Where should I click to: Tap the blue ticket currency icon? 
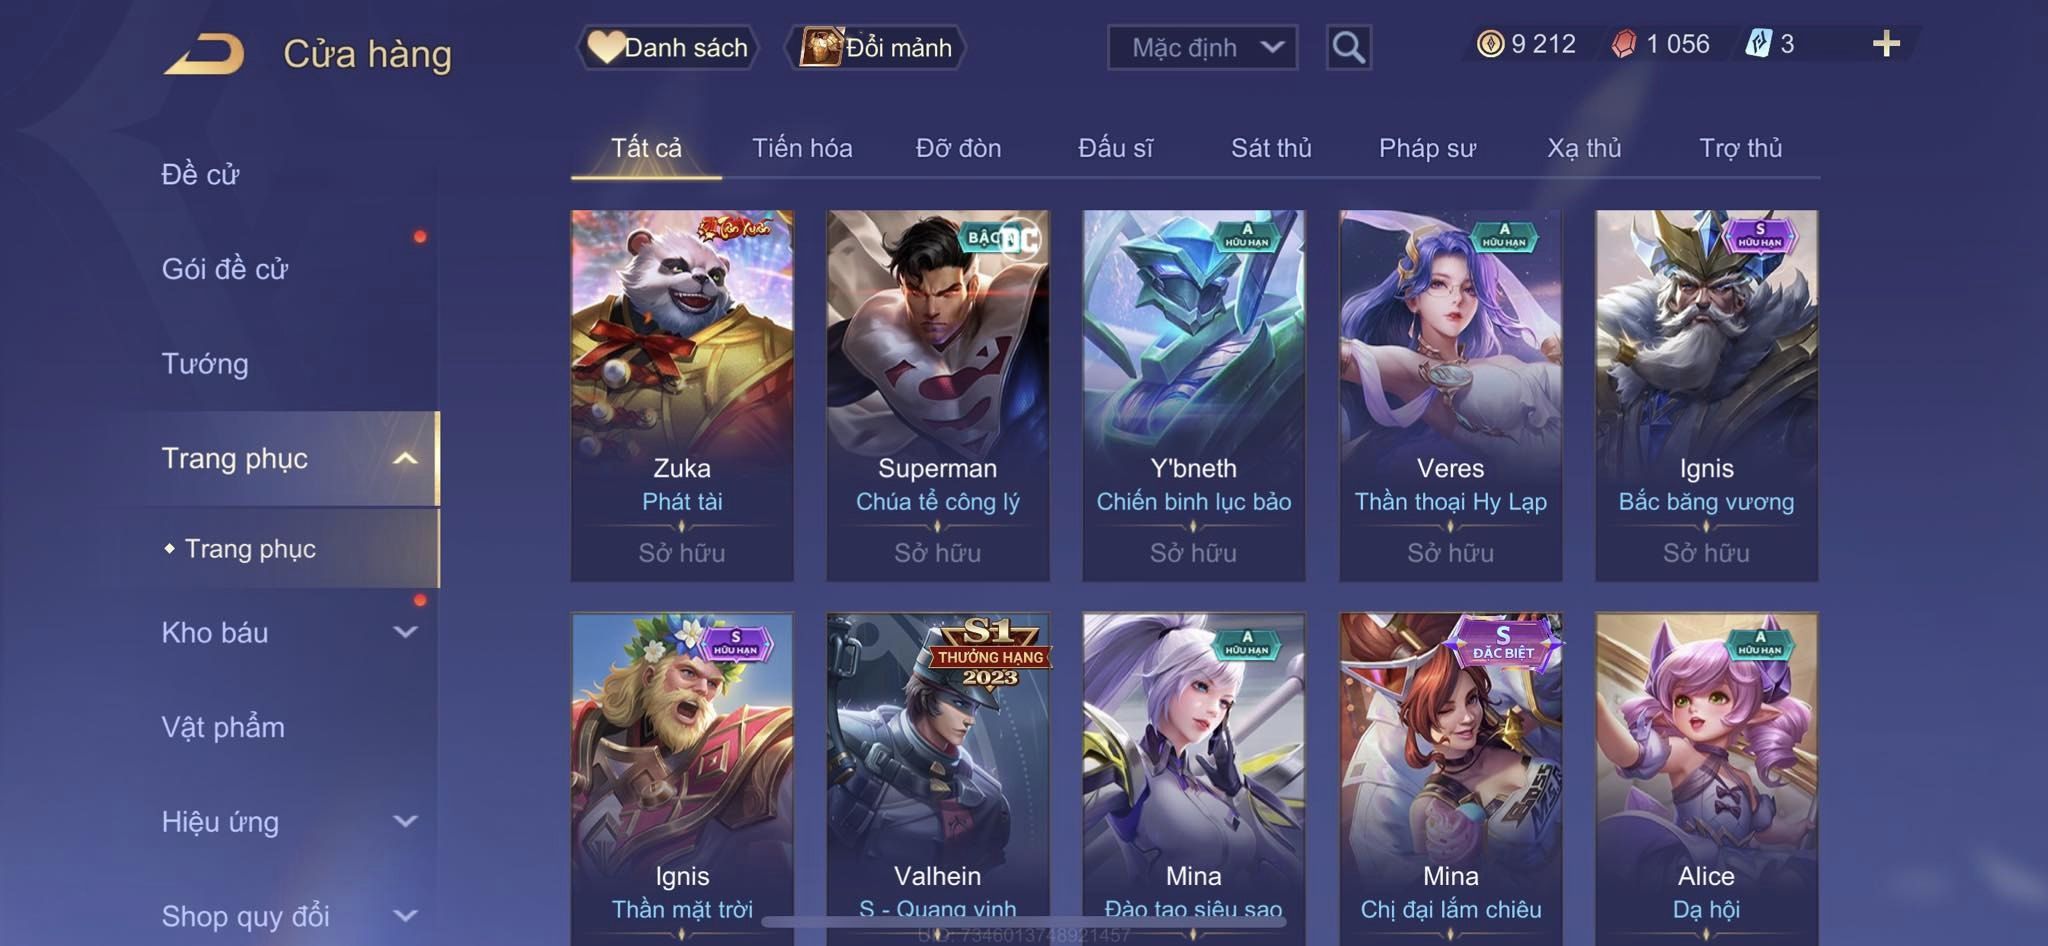pyautogui.click(x=1758, y=44)
